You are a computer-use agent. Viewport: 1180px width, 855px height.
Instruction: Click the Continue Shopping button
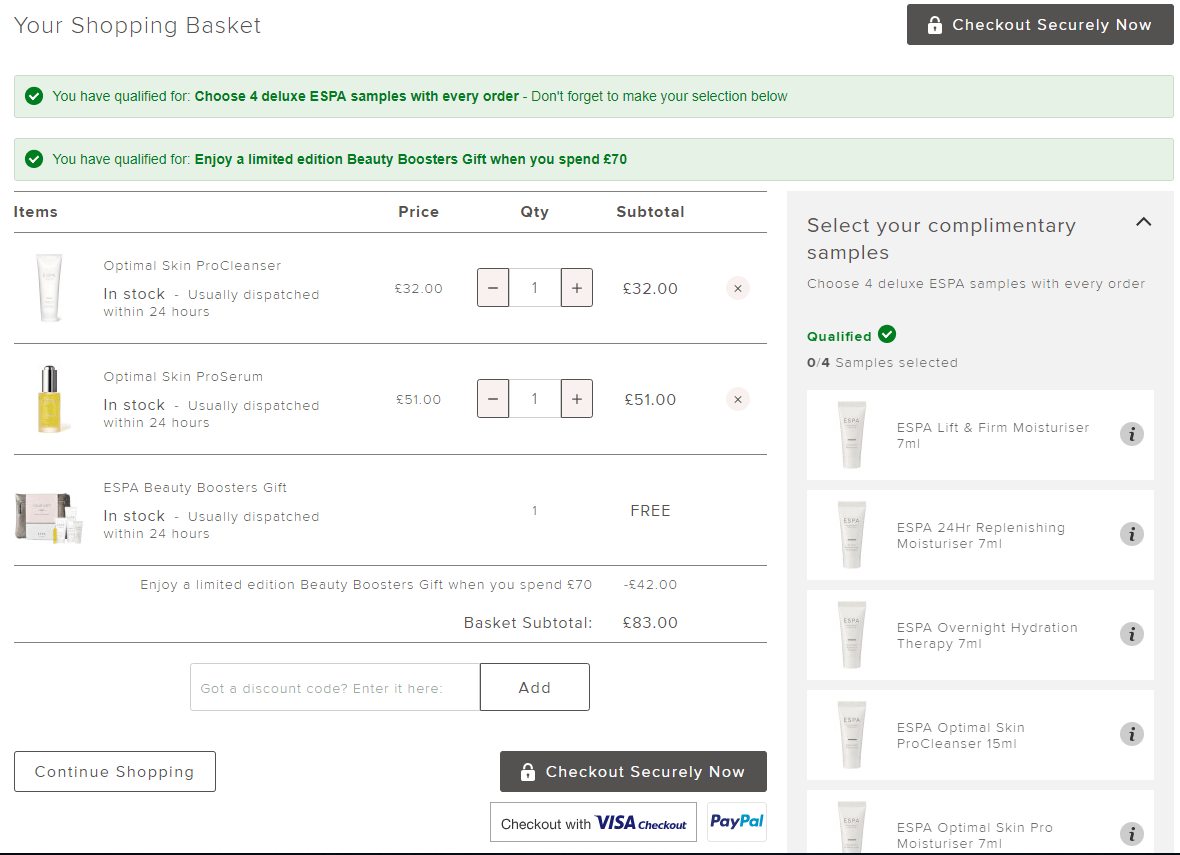[x=114, y=771]
